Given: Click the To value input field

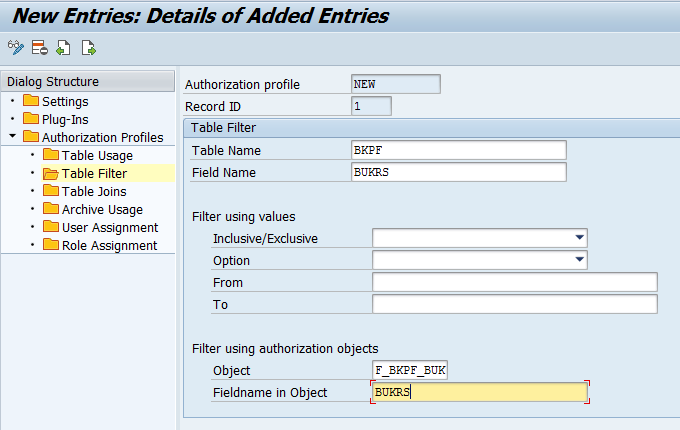Looking at the screenshot, I should (515, 304).
